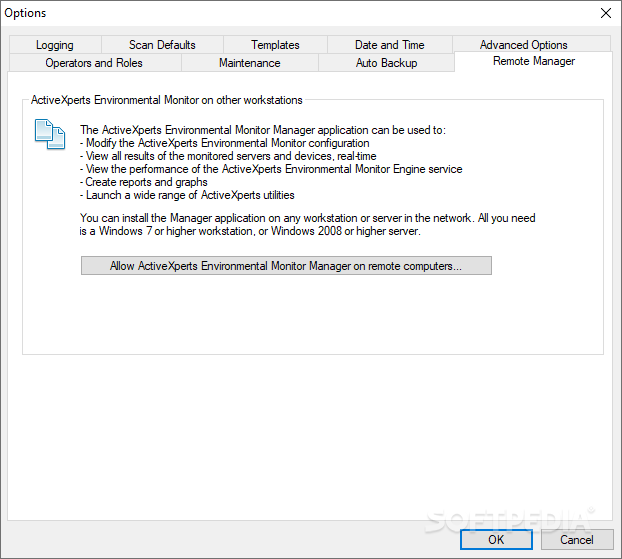The image size is (622, 559).
Task: Cancel the Options dialog
Action: pyautogui.click(x=577, y=540)
